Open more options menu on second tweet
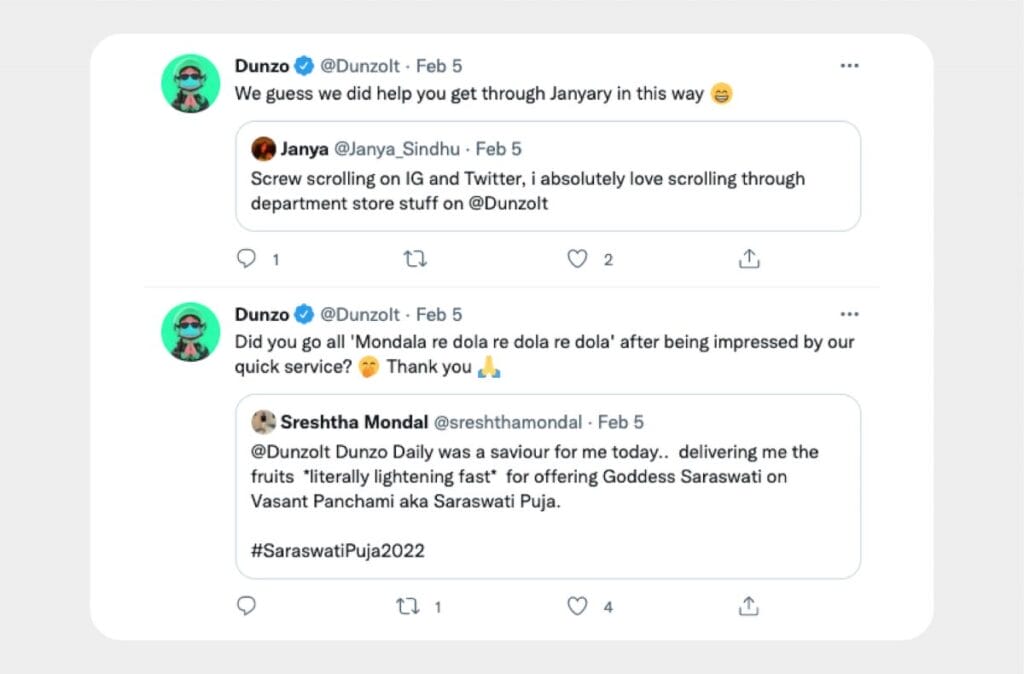Screen dimensions: 1024x674 (849, 314)
